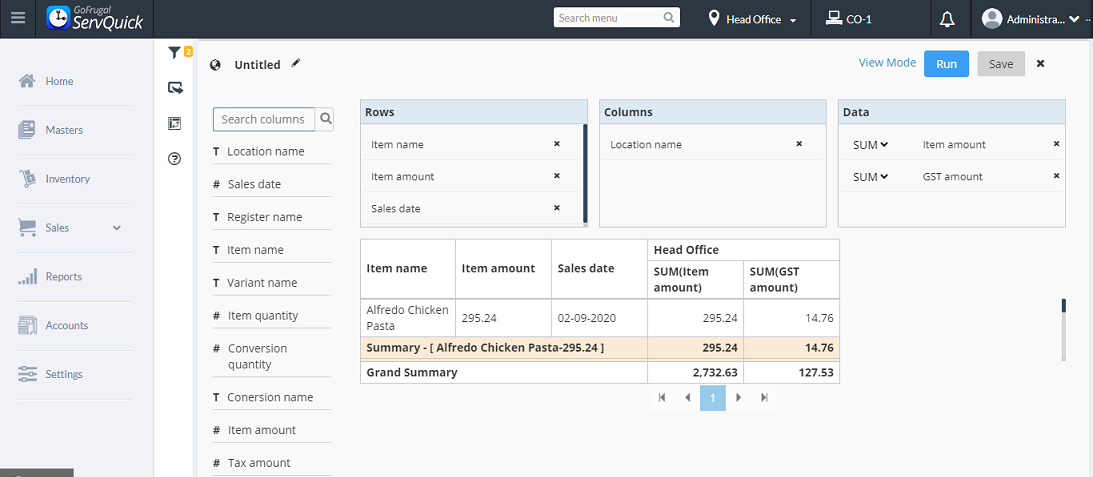
Task: Focus the Search columns input field
Action: click(x=264, y=119)
